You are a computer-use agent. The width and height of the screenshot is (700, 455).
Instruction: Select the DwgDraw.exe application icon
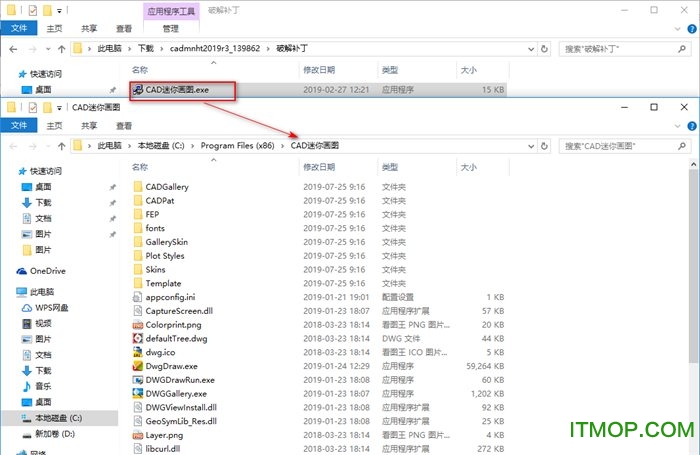pos(138,366)
